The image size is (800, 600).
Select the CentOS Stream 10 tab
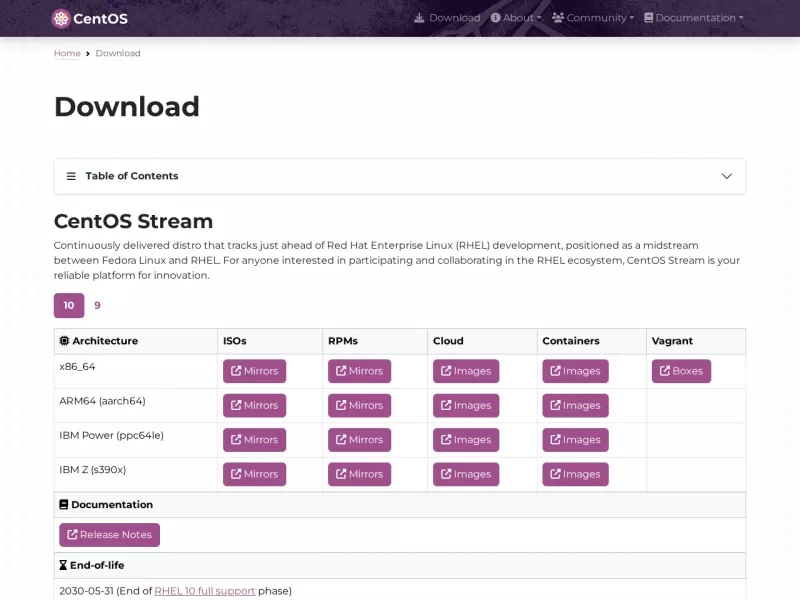(69, 305)
